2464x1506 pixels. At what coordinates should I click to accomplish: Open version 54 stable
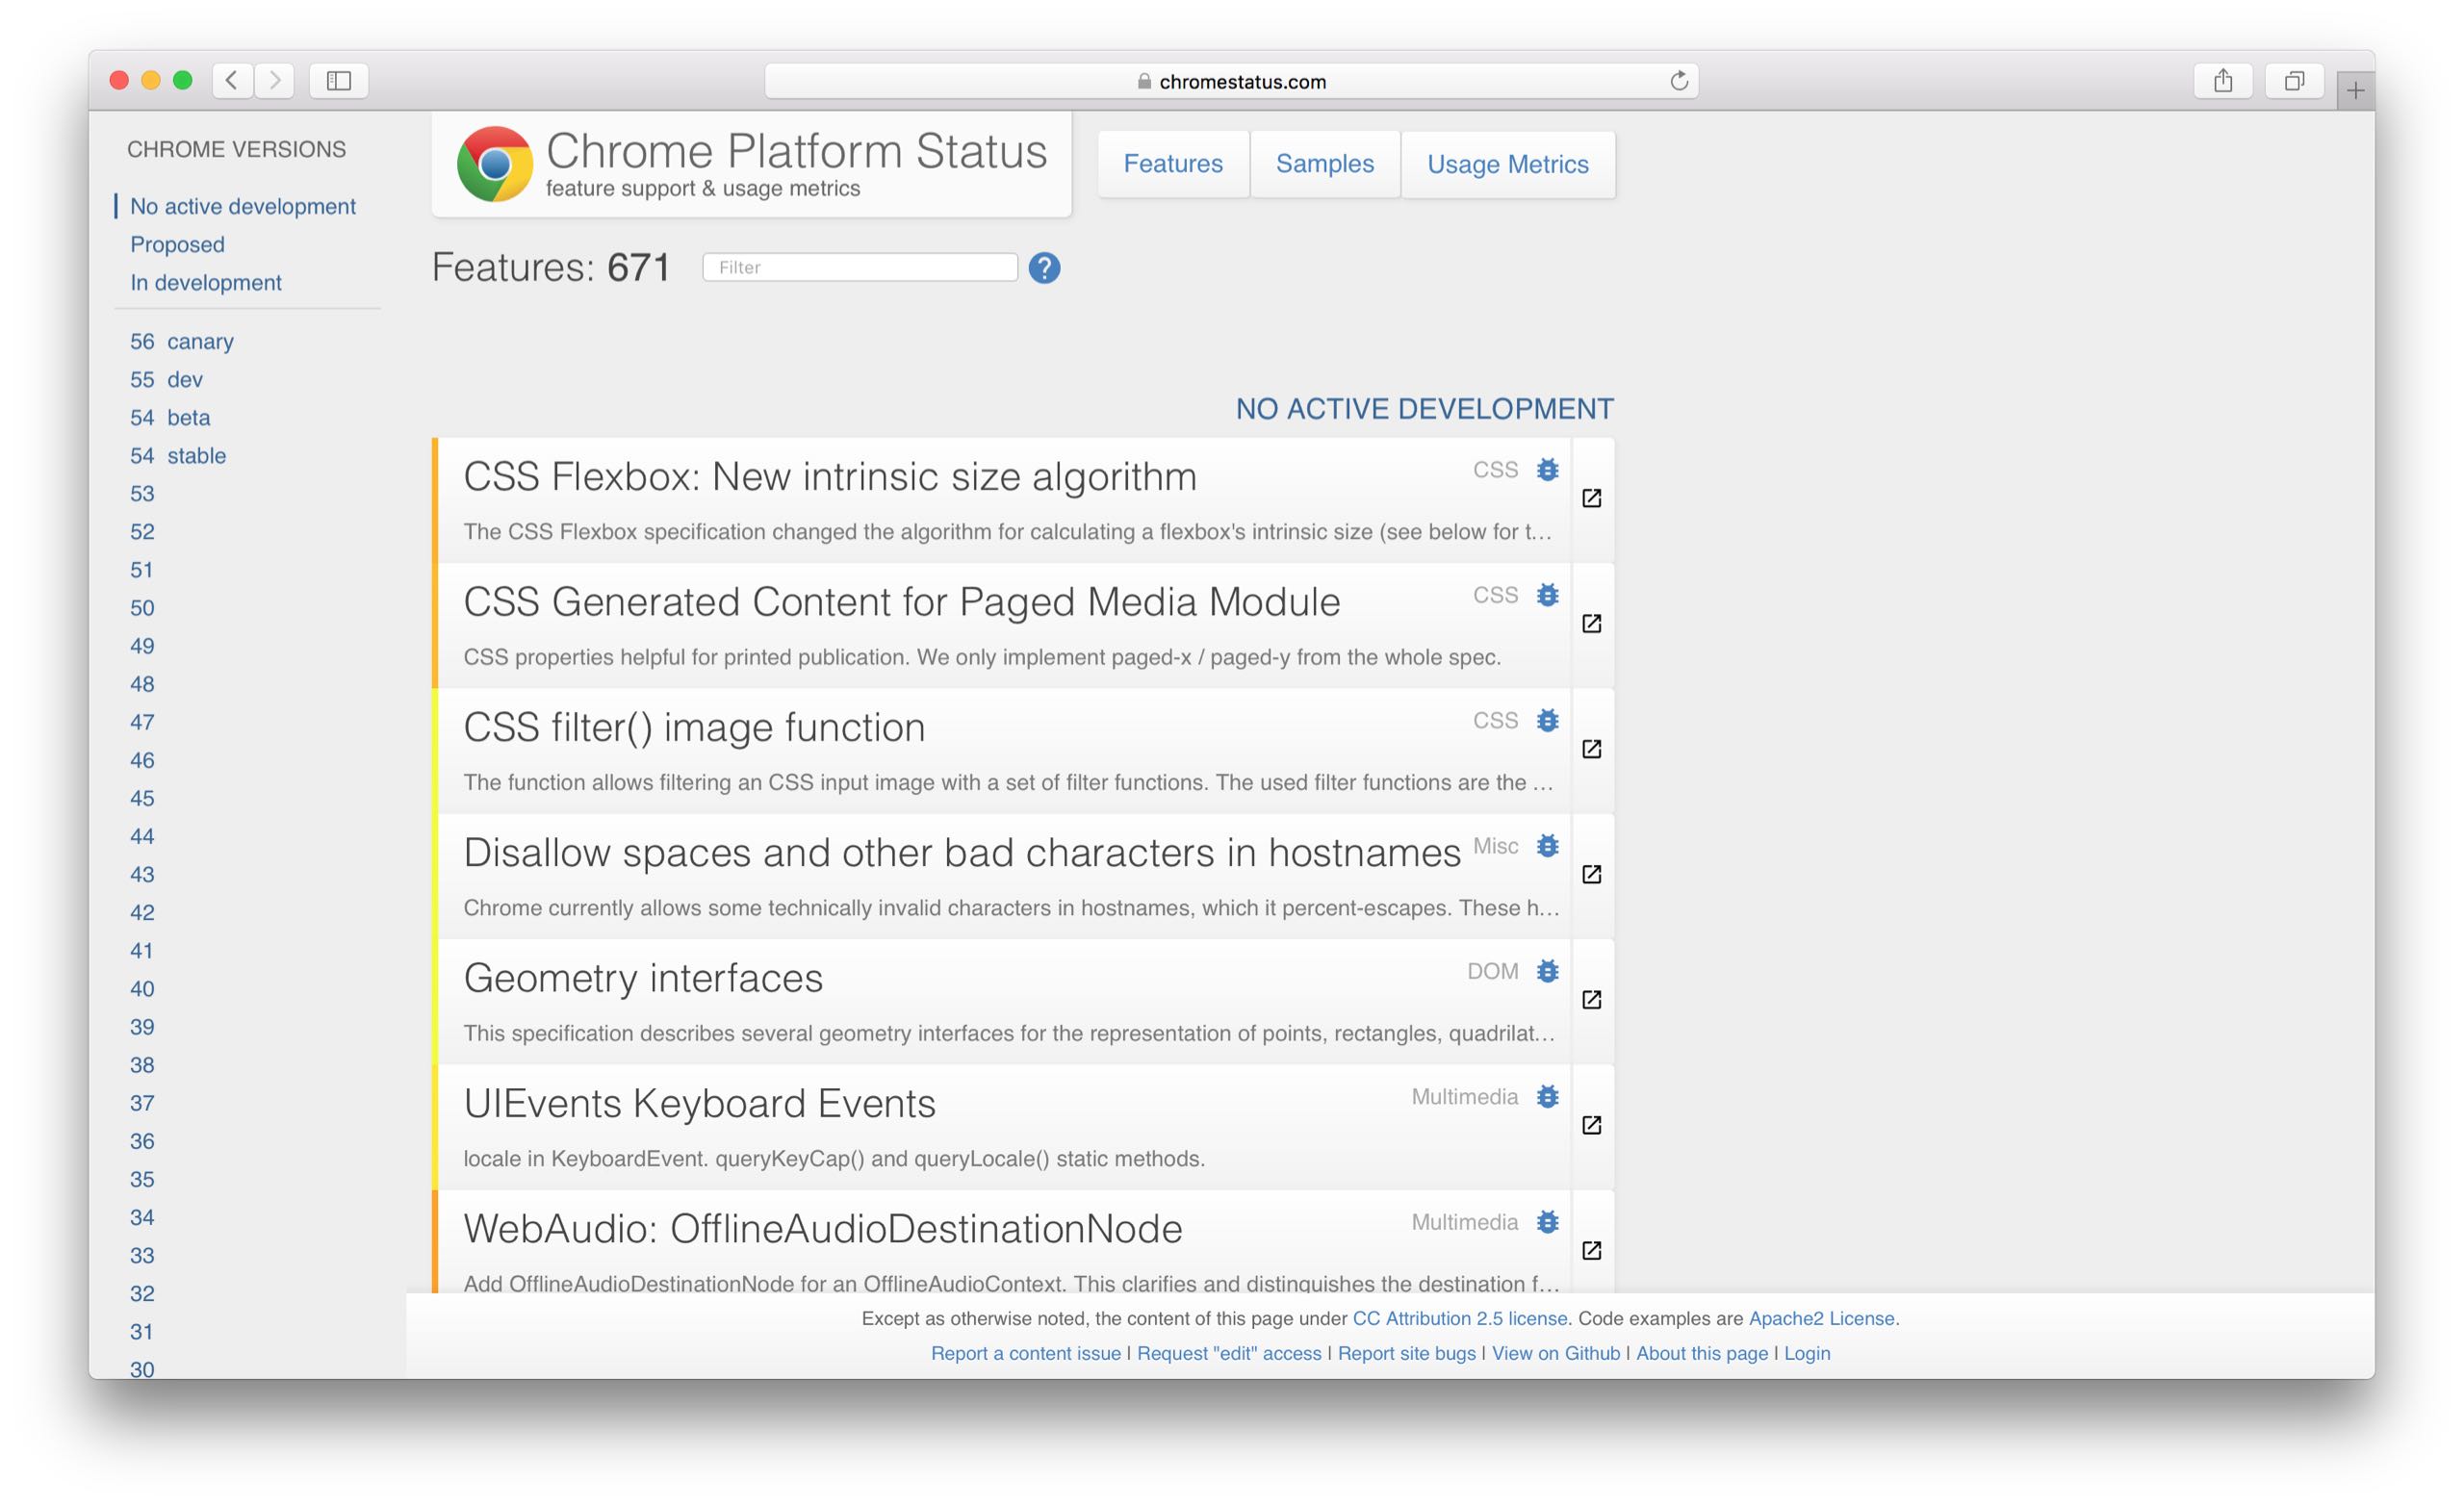click(x=178, y=455)
